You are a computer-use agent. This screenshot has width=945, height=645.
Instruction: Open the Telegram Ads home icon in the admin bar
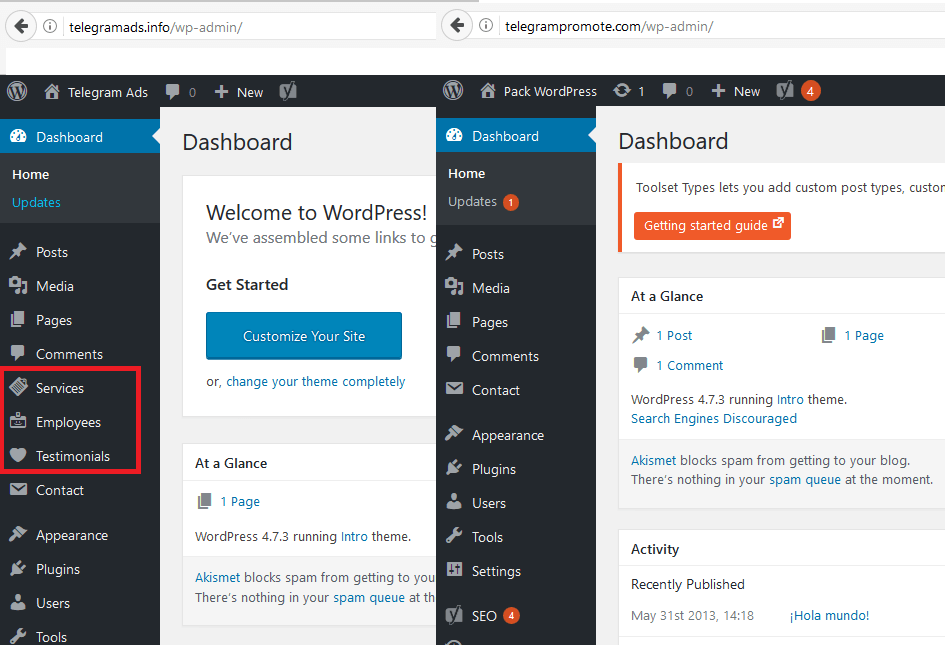[52, 92]
